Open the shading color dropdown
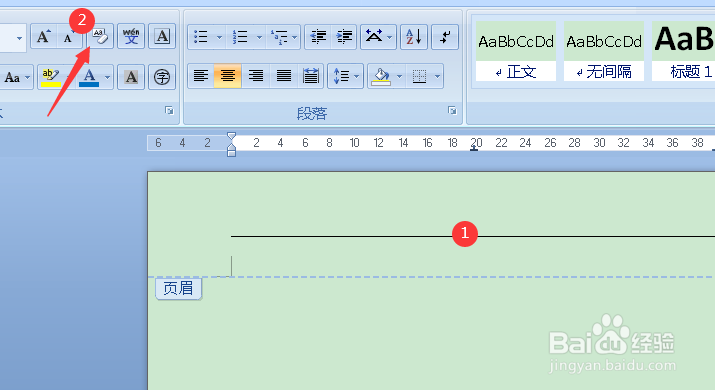This screenshot has height=390, width=715. 399,76
